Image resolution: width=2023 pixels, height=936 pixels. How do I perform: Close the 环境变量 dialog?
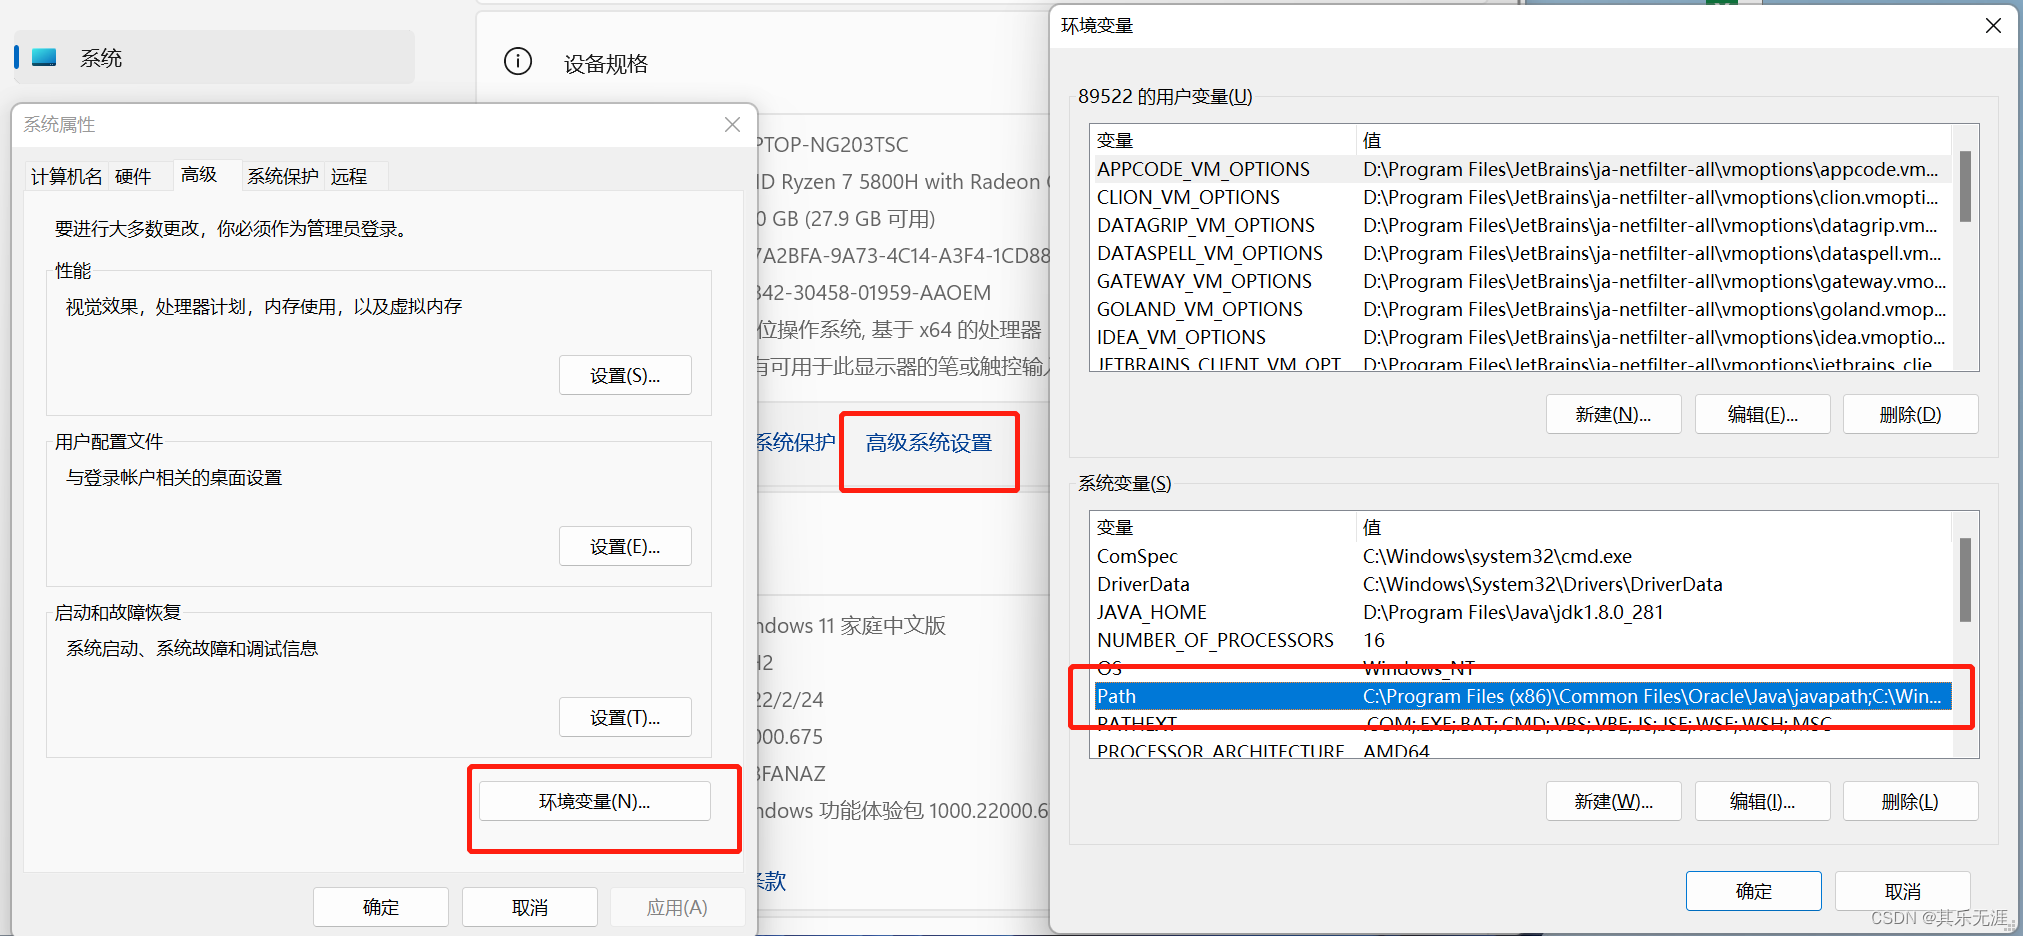pos(1993,26)
